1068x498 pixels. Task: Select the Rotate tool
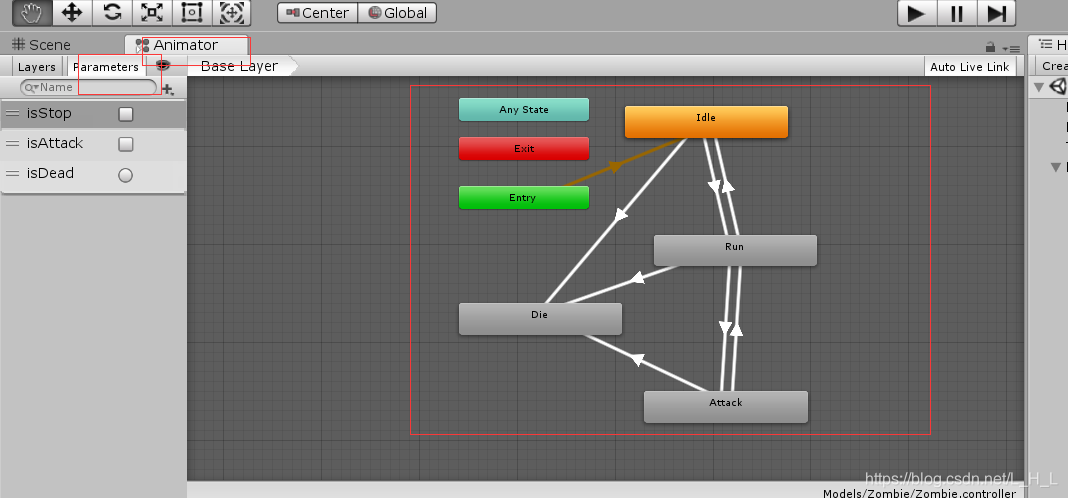[x=112, y=12]
